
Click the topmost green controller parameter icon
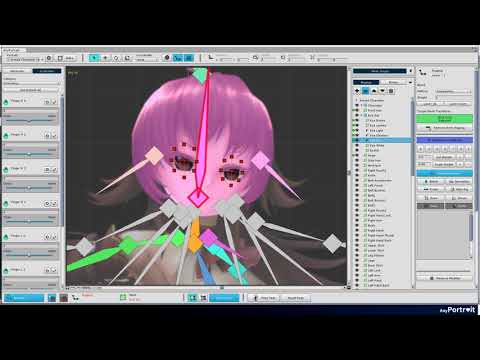[x=6, y=101]
